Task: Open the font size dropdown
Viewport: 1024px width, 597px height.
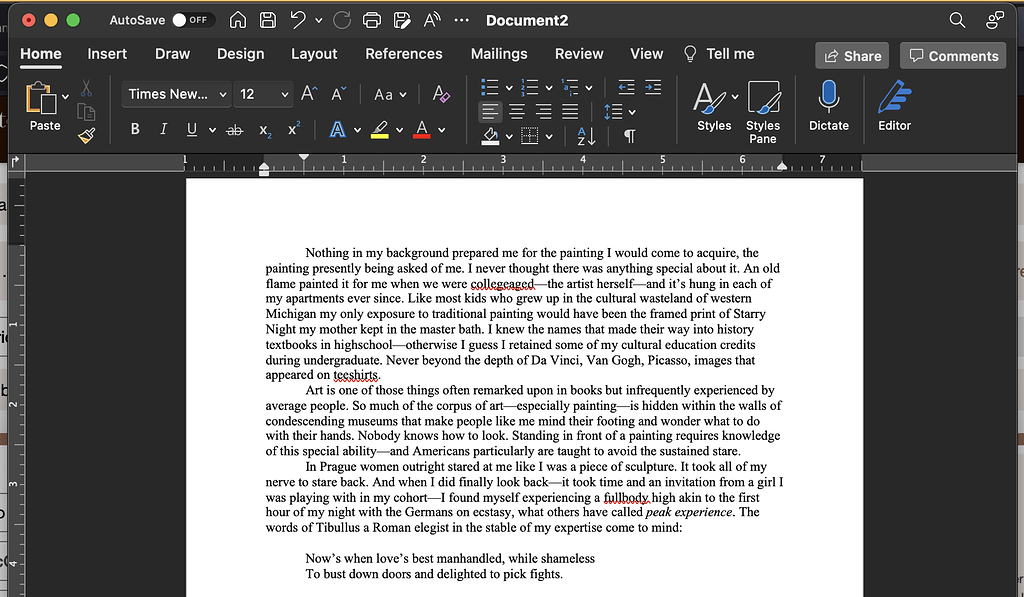Action: click(x=285, y=95)
